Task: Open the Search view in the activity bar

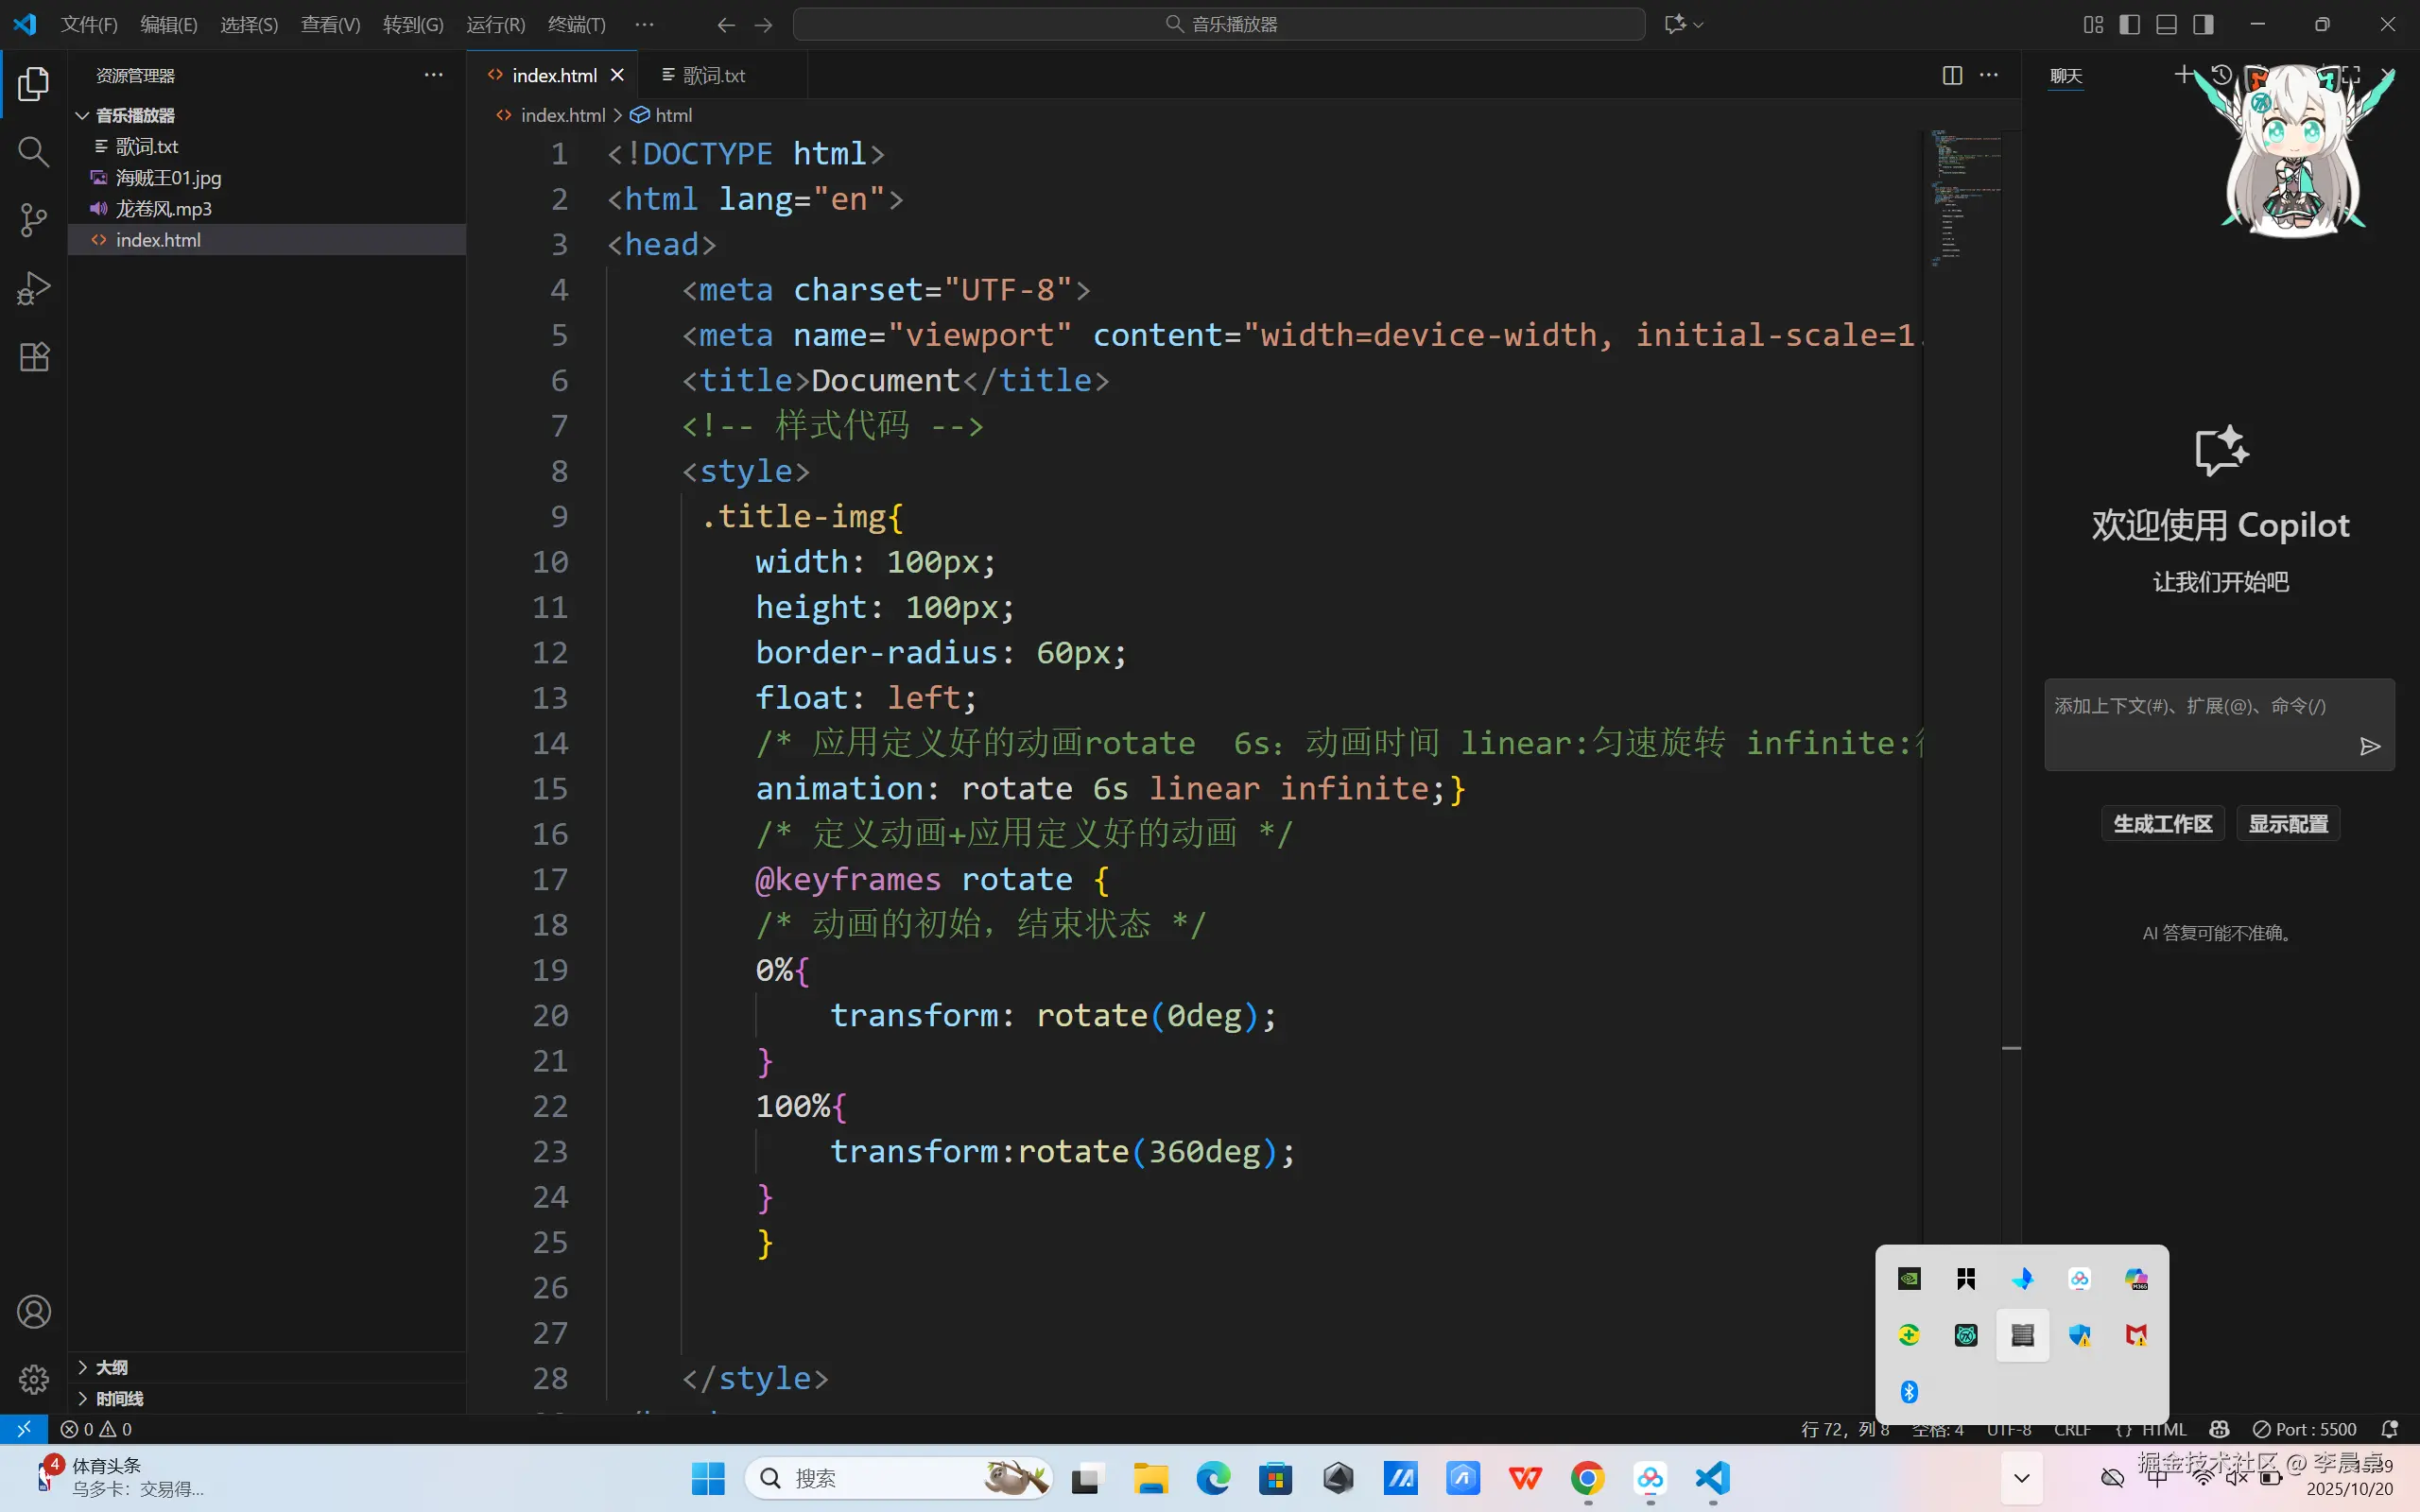Action: tap(34, 152)
